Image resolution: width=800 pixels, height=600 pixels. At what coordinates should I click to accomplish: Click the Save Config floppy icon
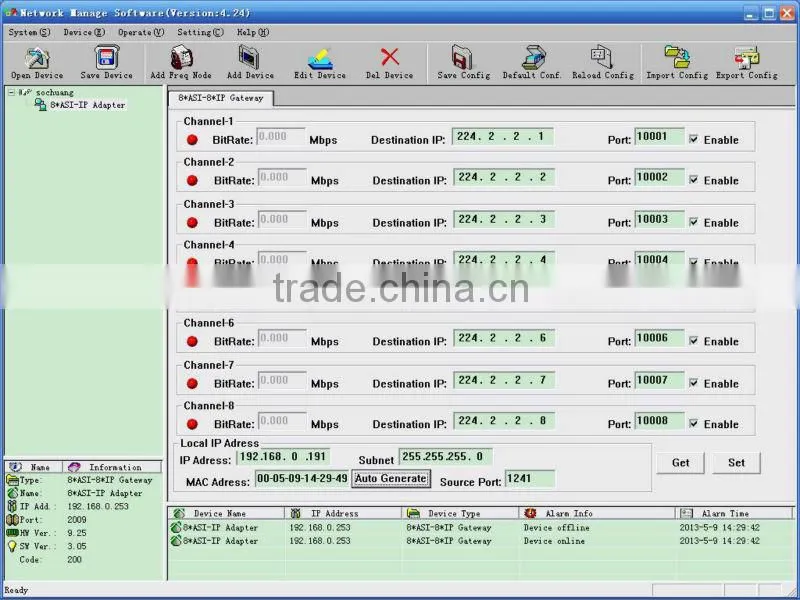coord(462,57)
